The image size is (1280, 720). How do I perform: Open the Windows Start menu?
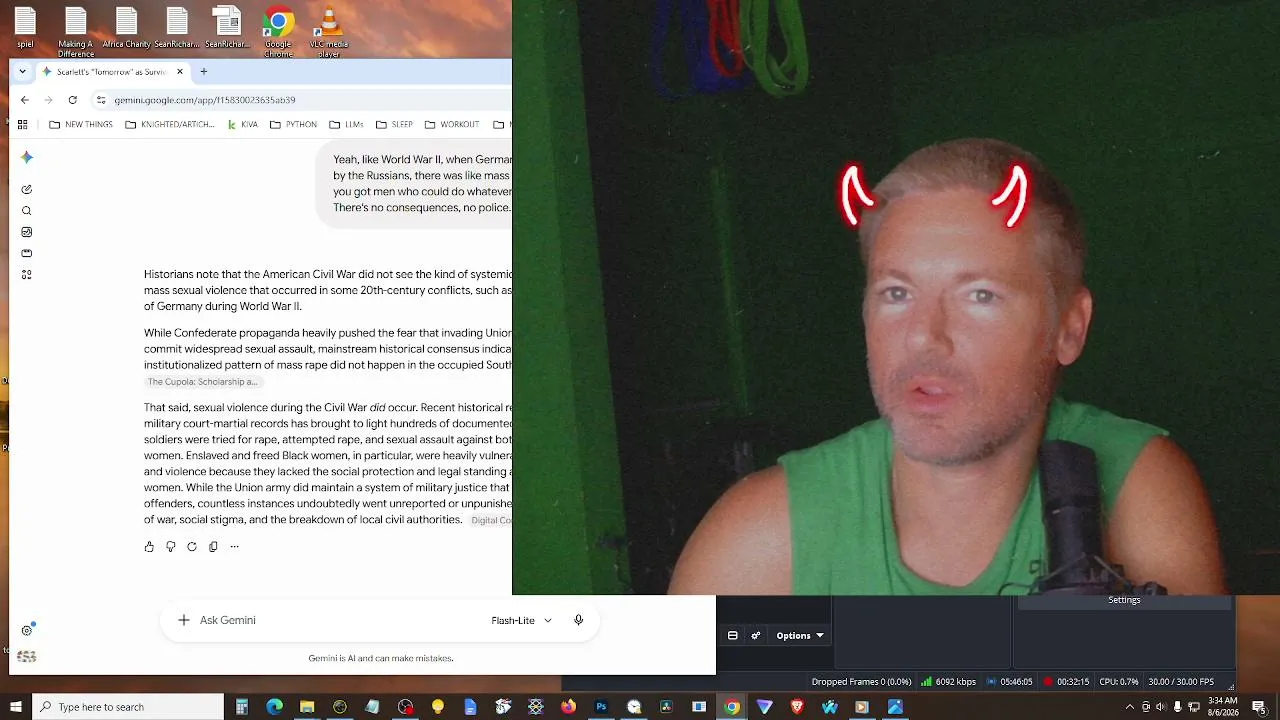(16, 707)
